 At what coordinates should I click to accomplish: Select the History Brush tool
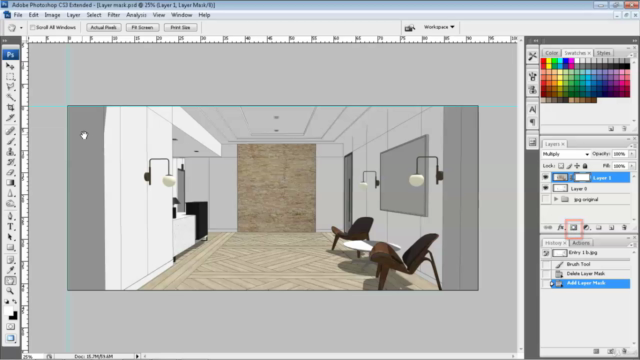point(10,162)
